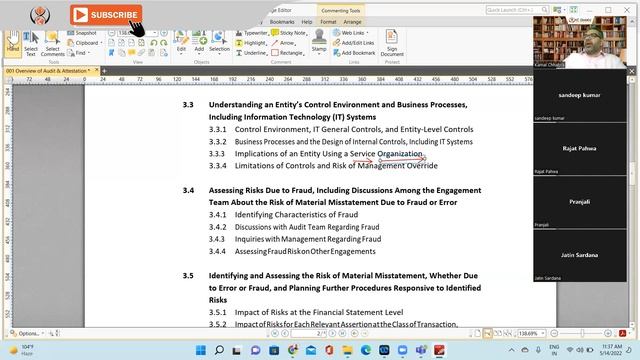Click Sign Document

(392, 43)
